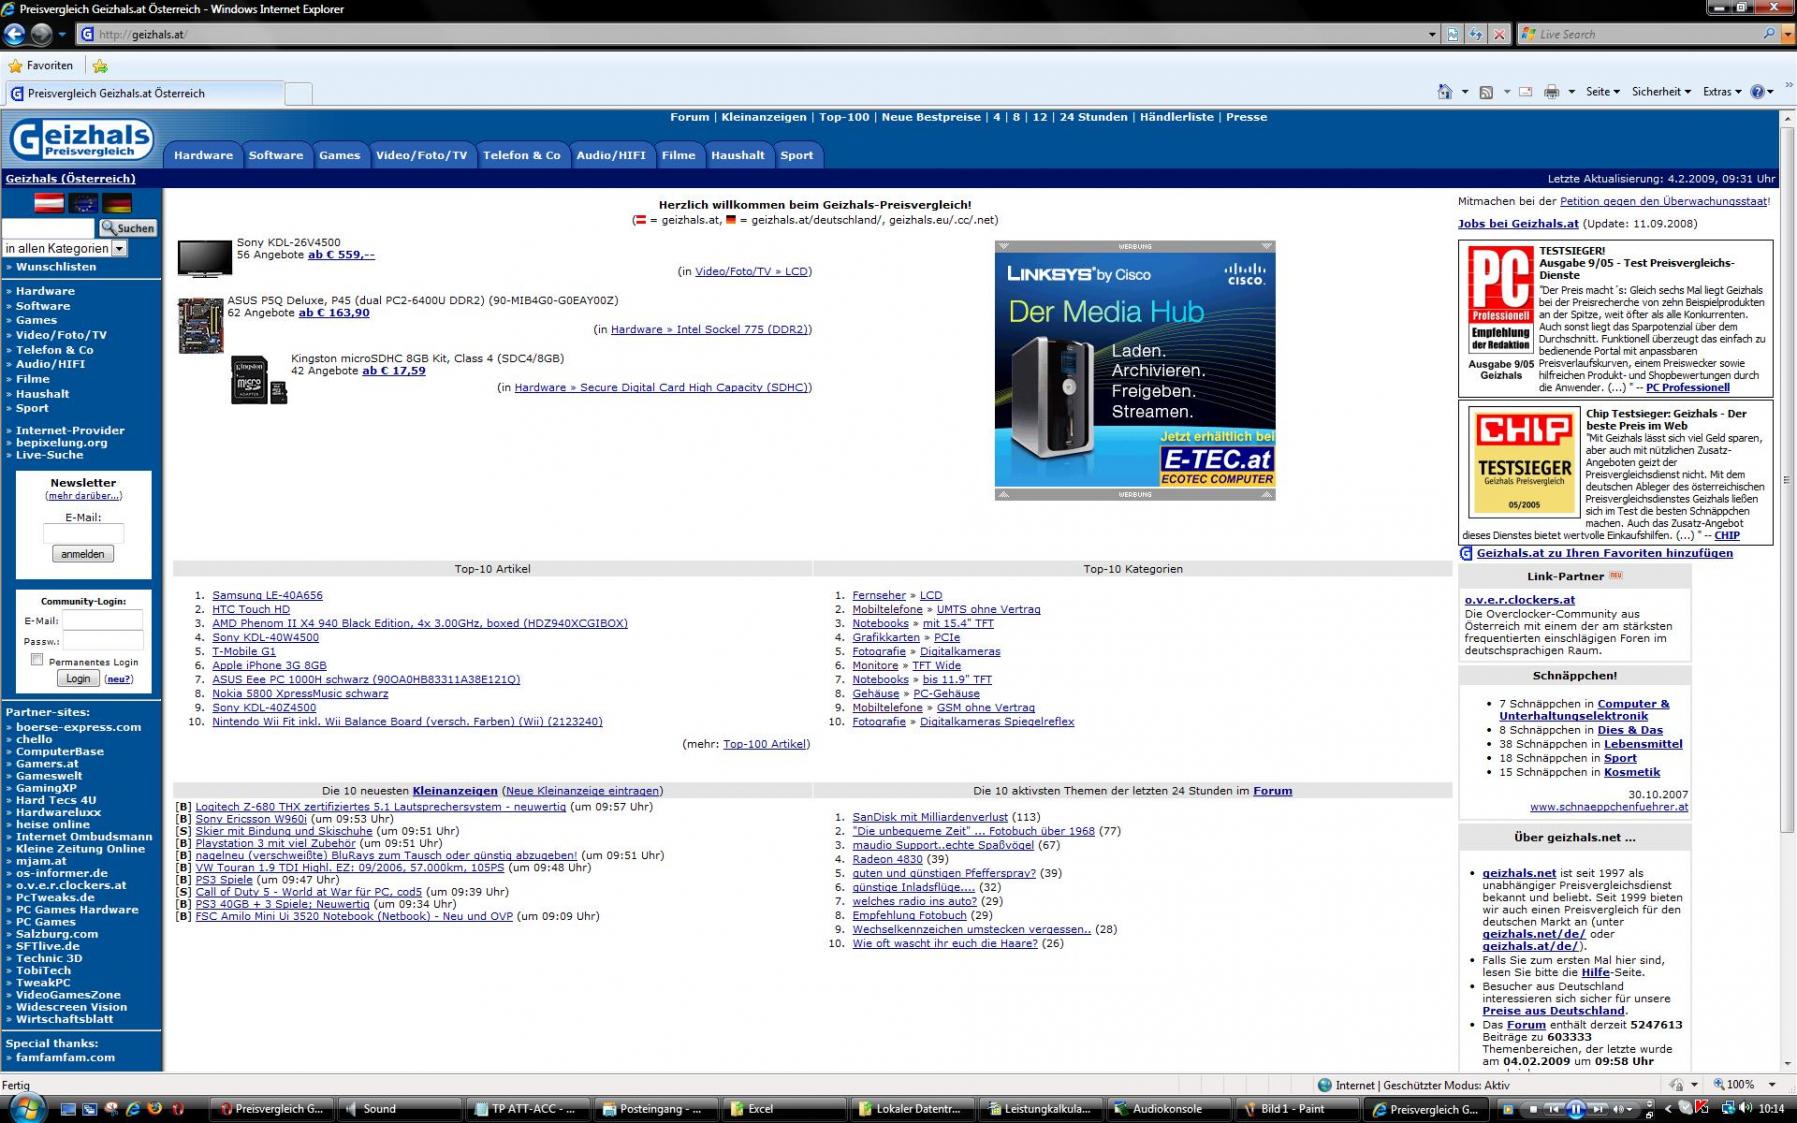Click the community Login button
Viewport: 1797px width, 1123px height.
click(x=78, y=678)
